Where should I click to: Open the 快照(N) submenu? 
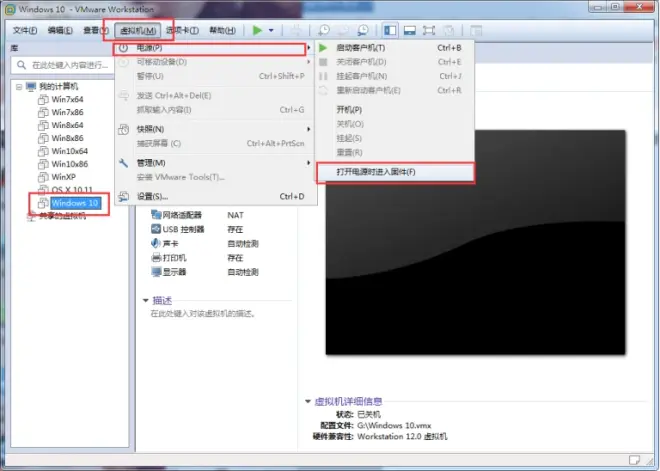215,129
